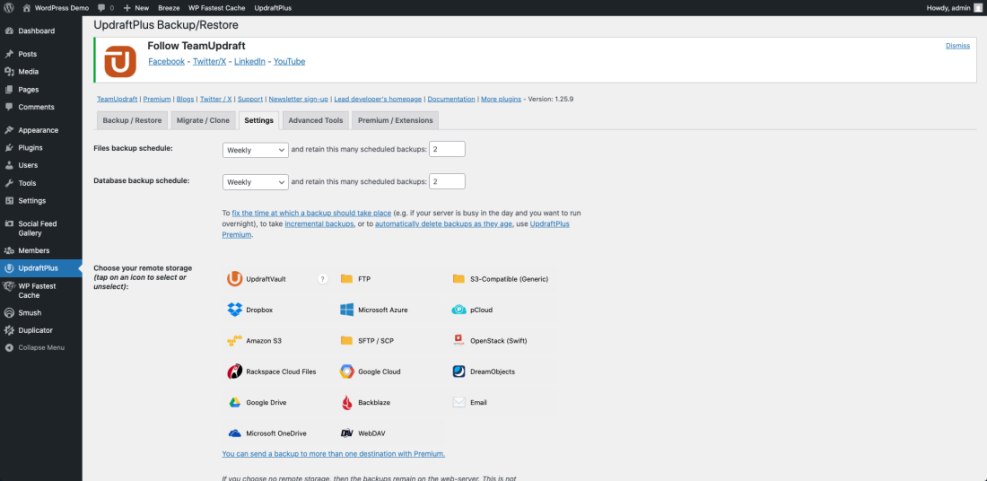Open the Members sidebar menu
The height and width of the screenshot is (481, 987).
tap(41, 251)
